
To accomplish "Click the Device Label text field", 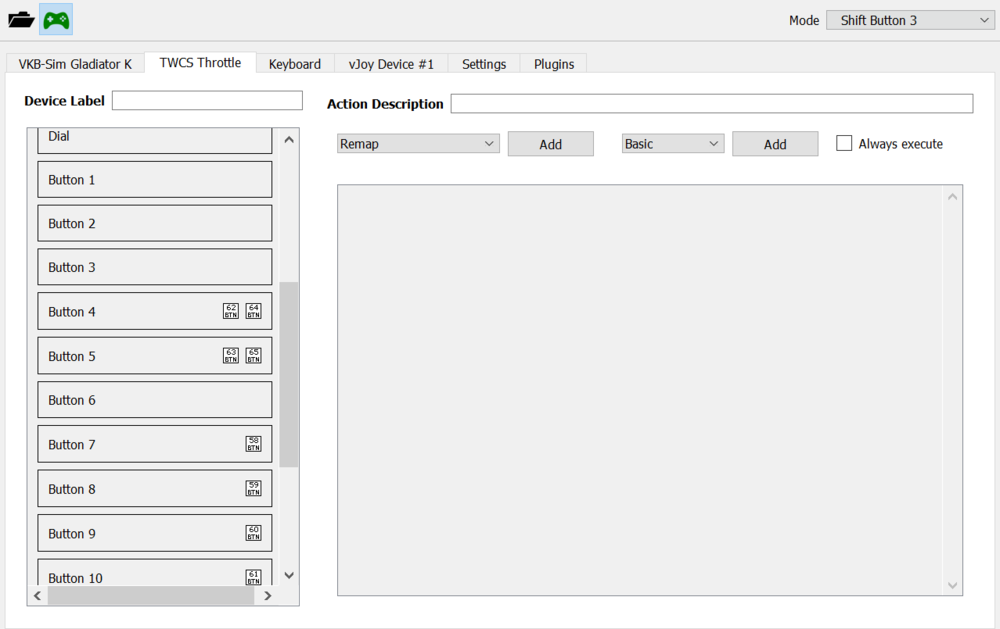I will pyautogui.click(x=207, y=100).
